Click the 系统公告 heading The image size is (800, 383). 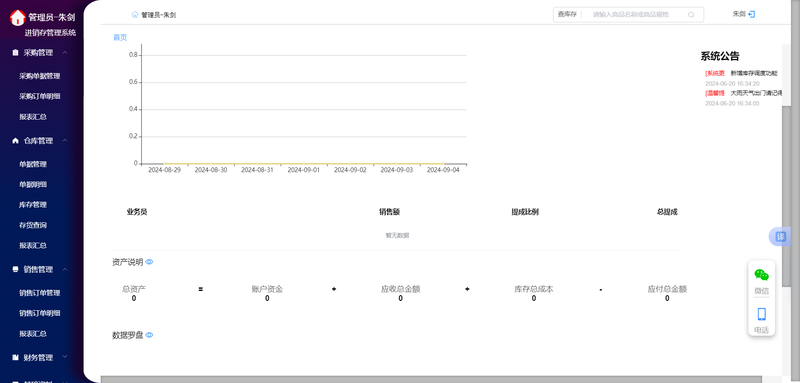click(720, 56)
